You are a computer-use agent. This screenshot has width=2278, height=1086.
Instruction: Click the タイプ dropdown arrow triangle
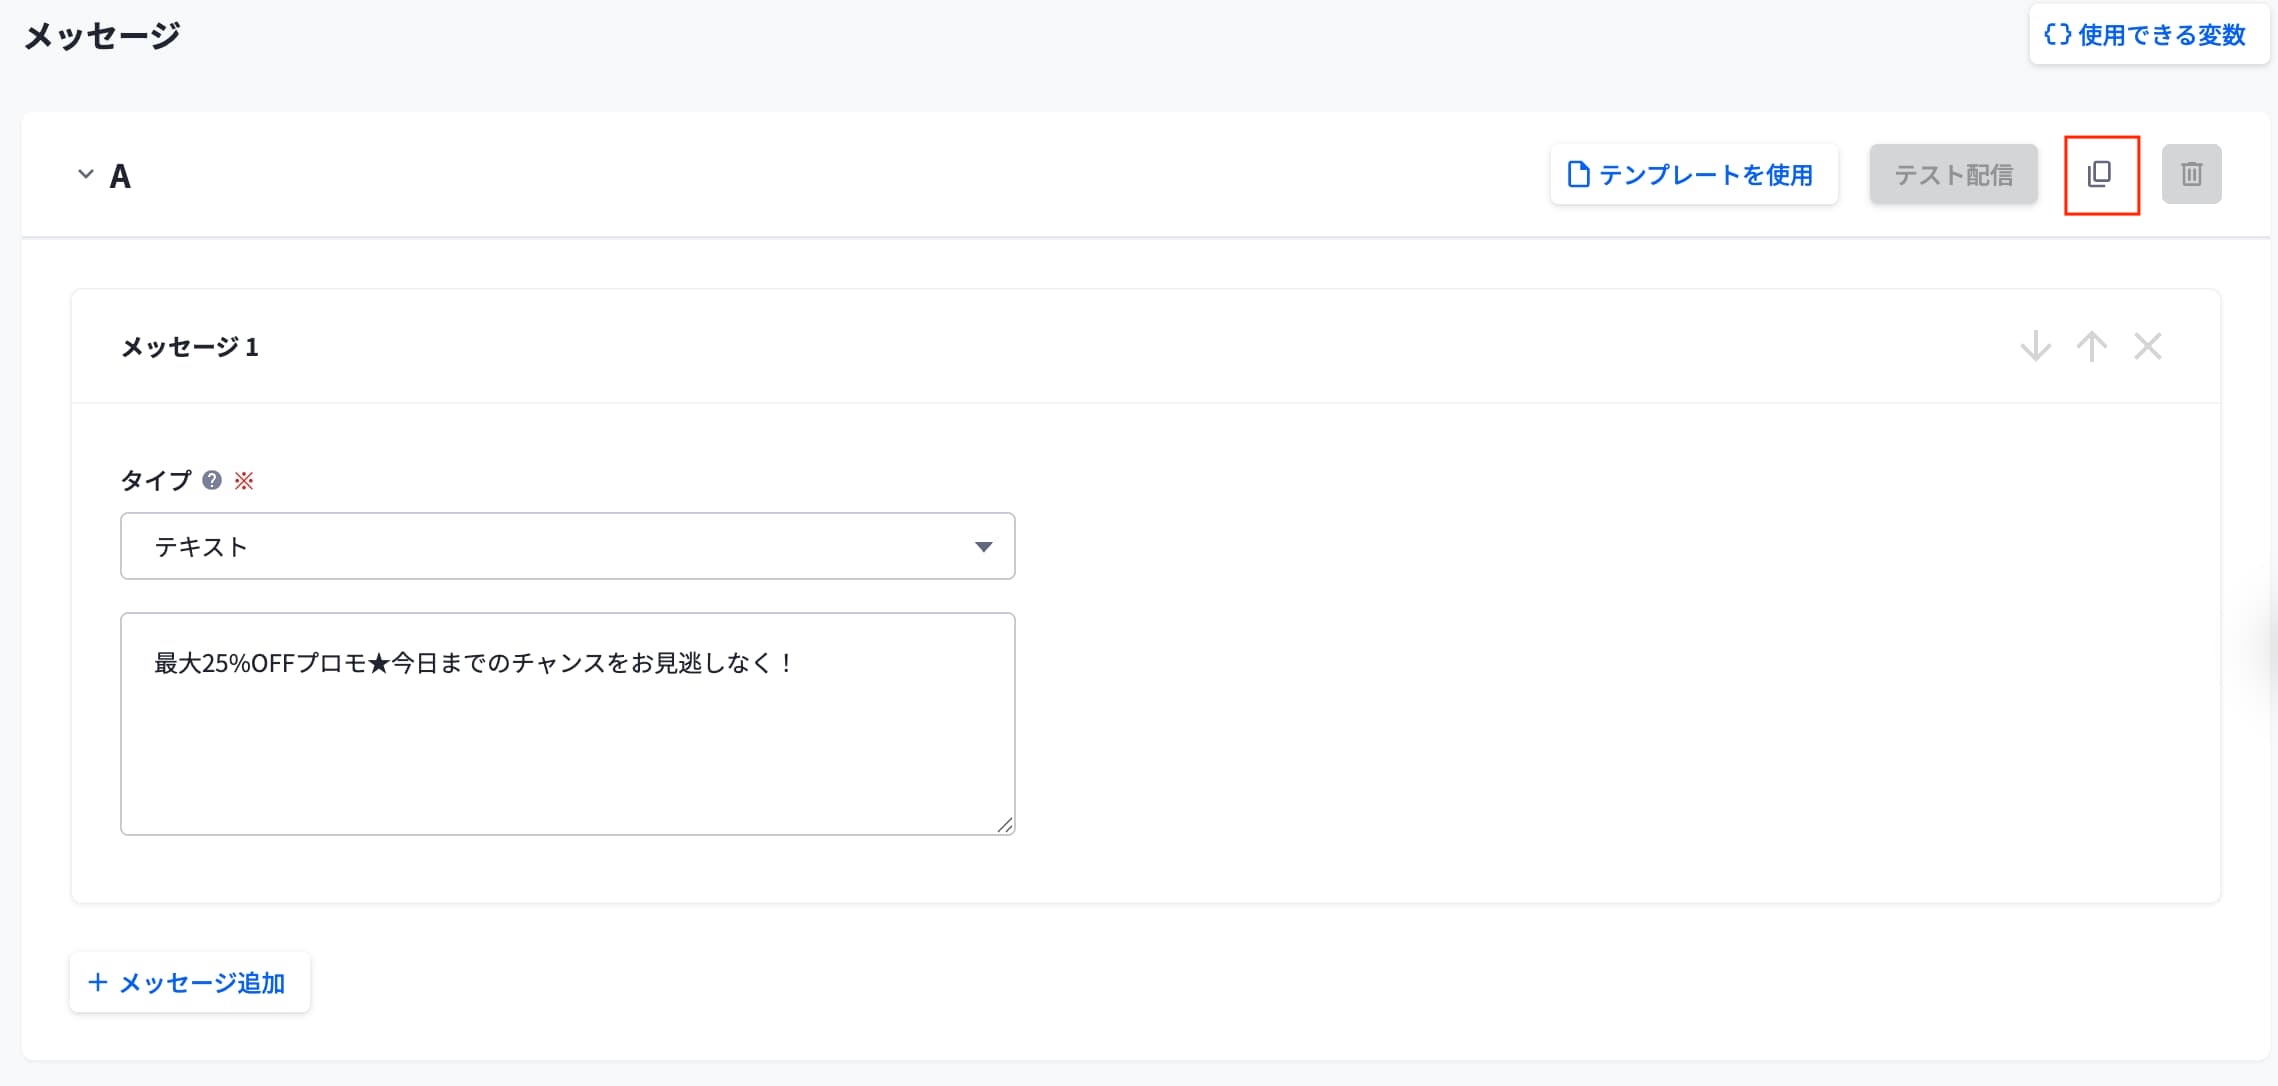[983, 546]
